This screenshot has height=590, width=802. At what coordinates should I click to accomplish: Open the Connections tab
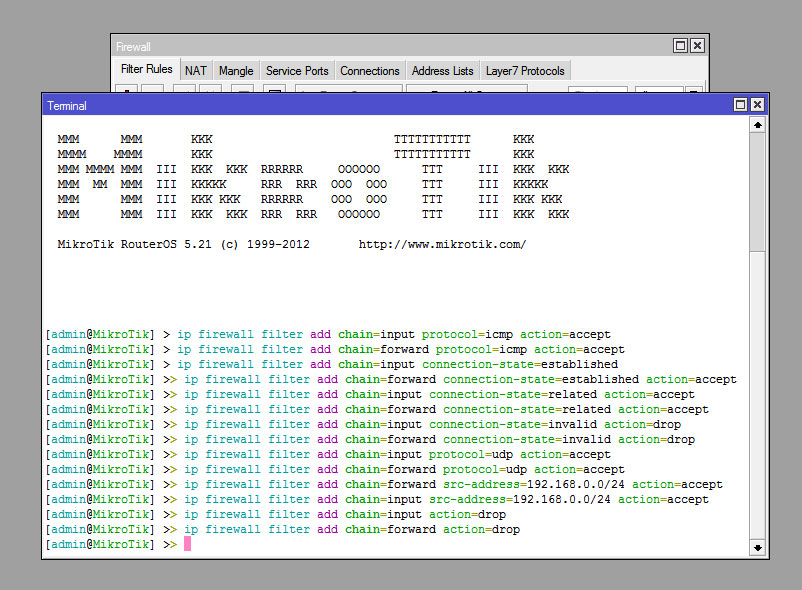point(369,70)
